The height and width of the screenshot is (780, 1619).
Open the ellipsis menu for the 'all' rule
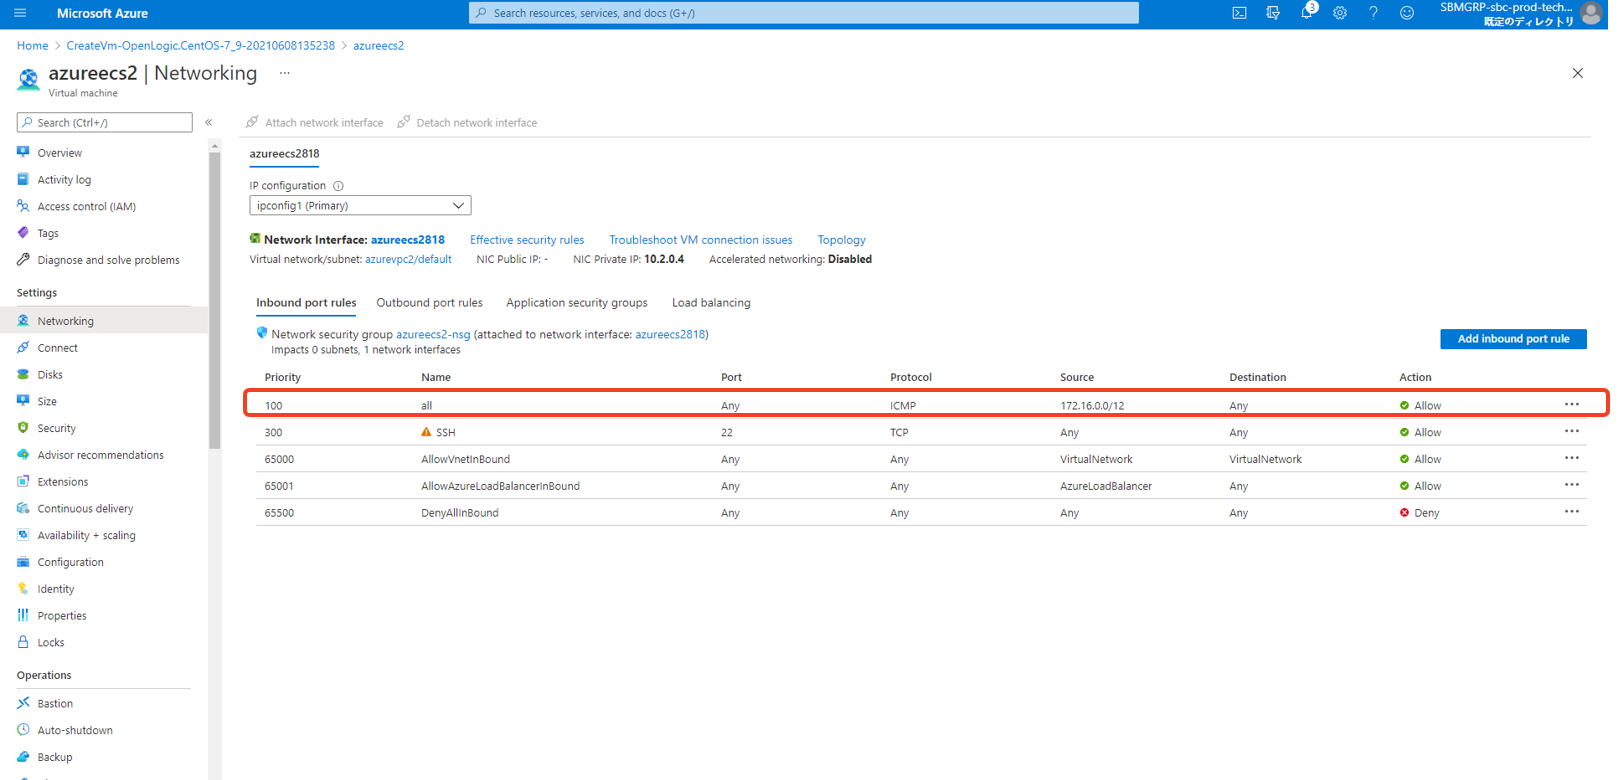(1572, 405)
